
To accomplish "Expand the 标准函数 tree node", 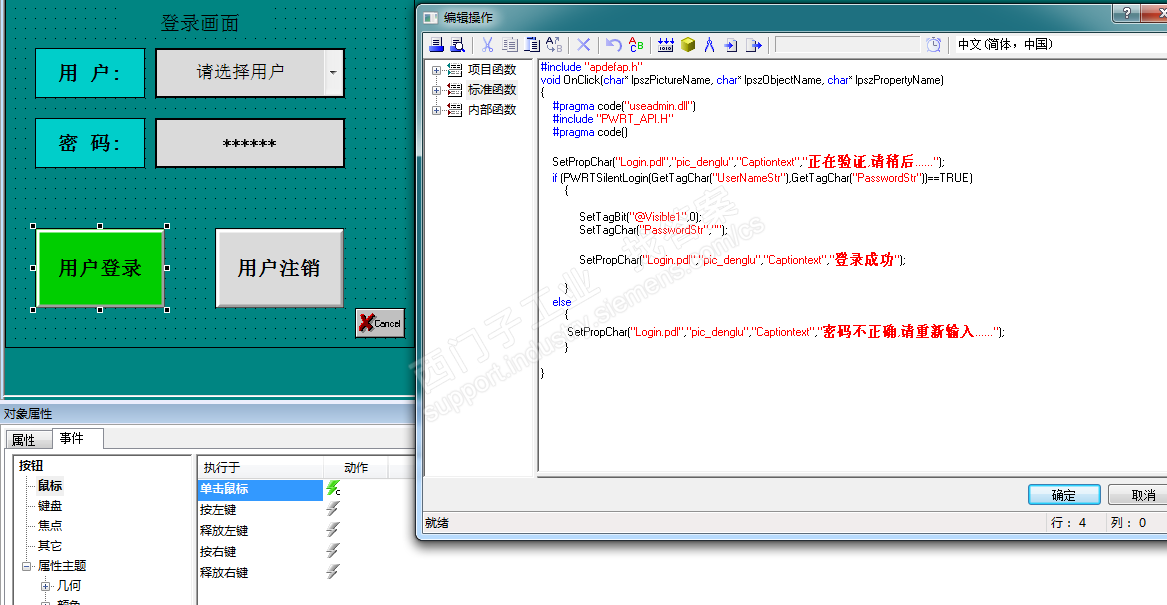I will pos(437,90).
